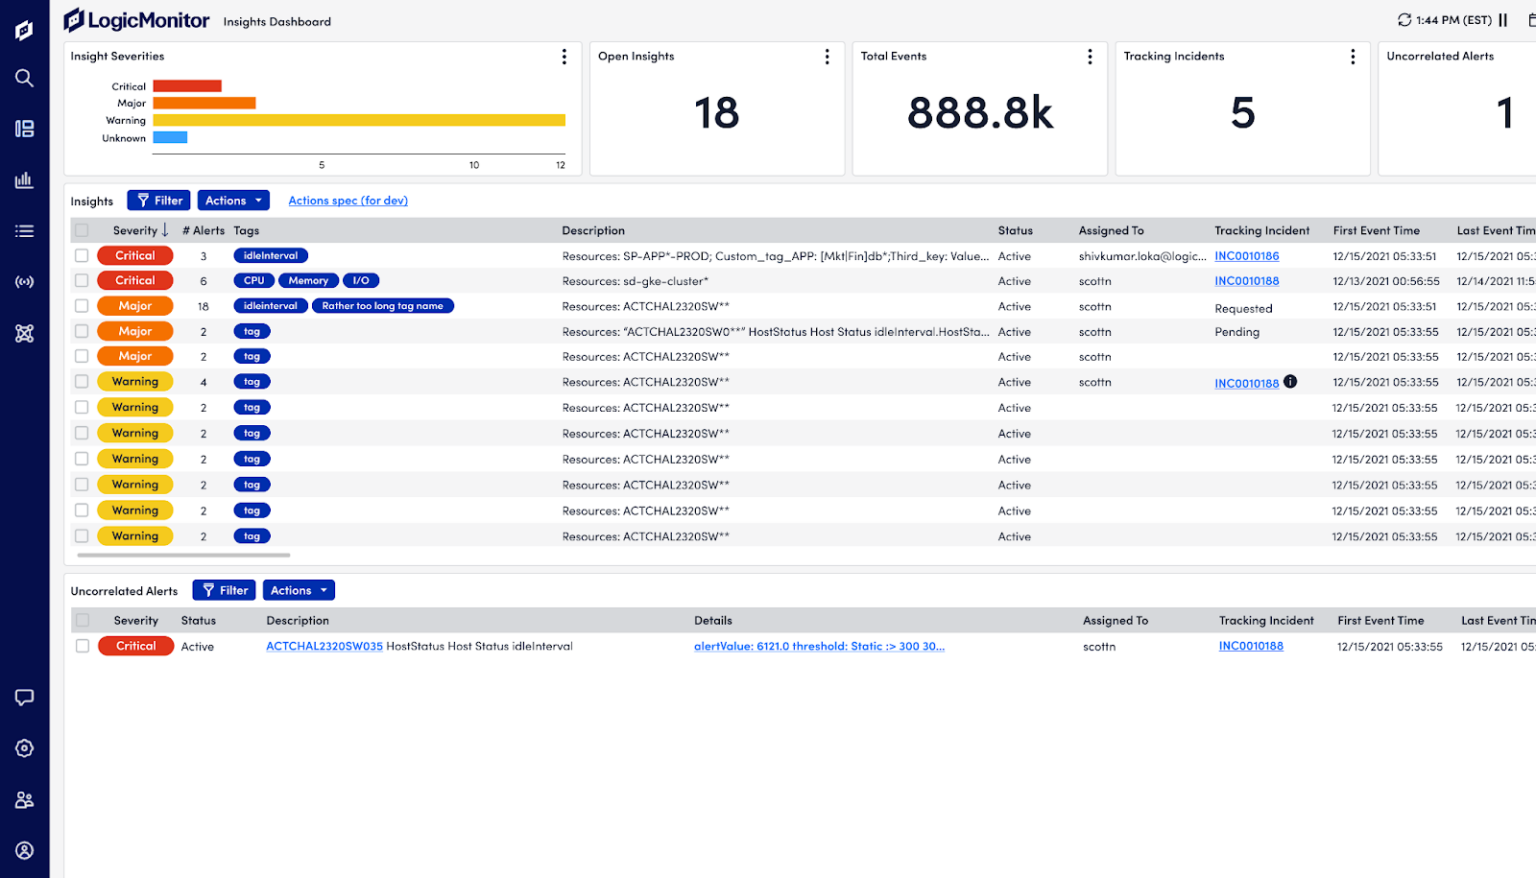Viewport: 1536px width, 878px height.
Task: Expand the Actions menu for Uncorrelated Alerts
Action: 298,590
